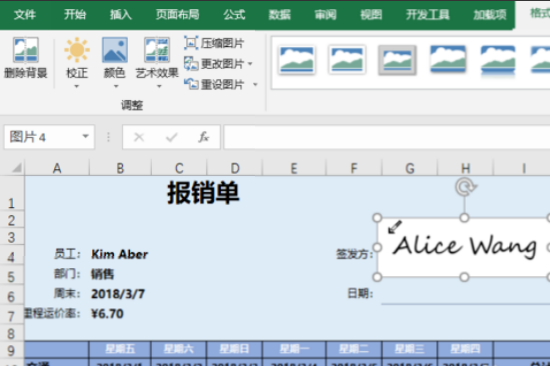
Task: Click 更改图片 change picture button
Action: tap(214, 64)
